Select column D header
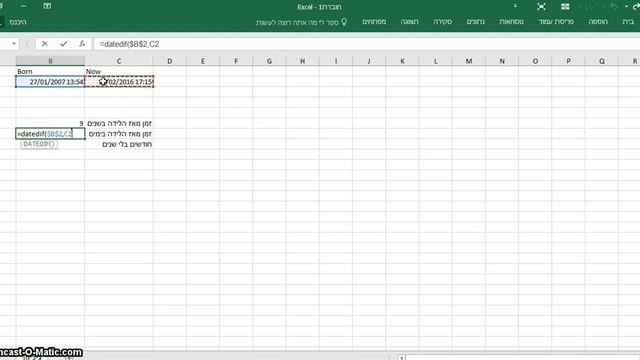640x360 pixels. coord(169,61)
